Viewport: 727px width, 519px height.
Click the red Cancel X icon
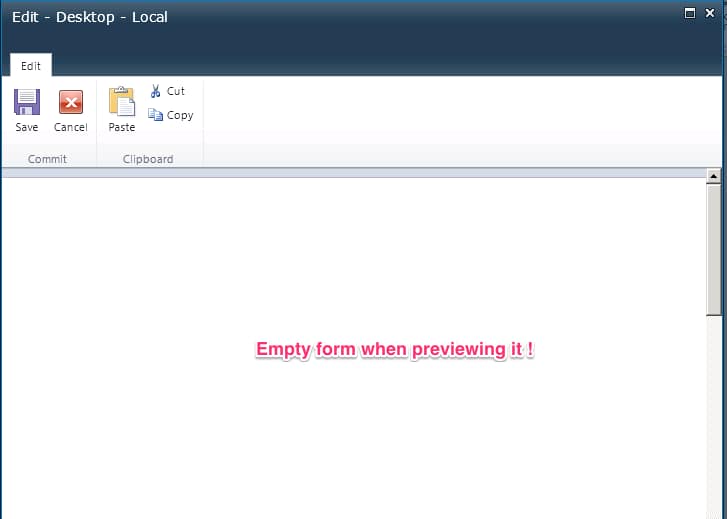tap(70, 102)
